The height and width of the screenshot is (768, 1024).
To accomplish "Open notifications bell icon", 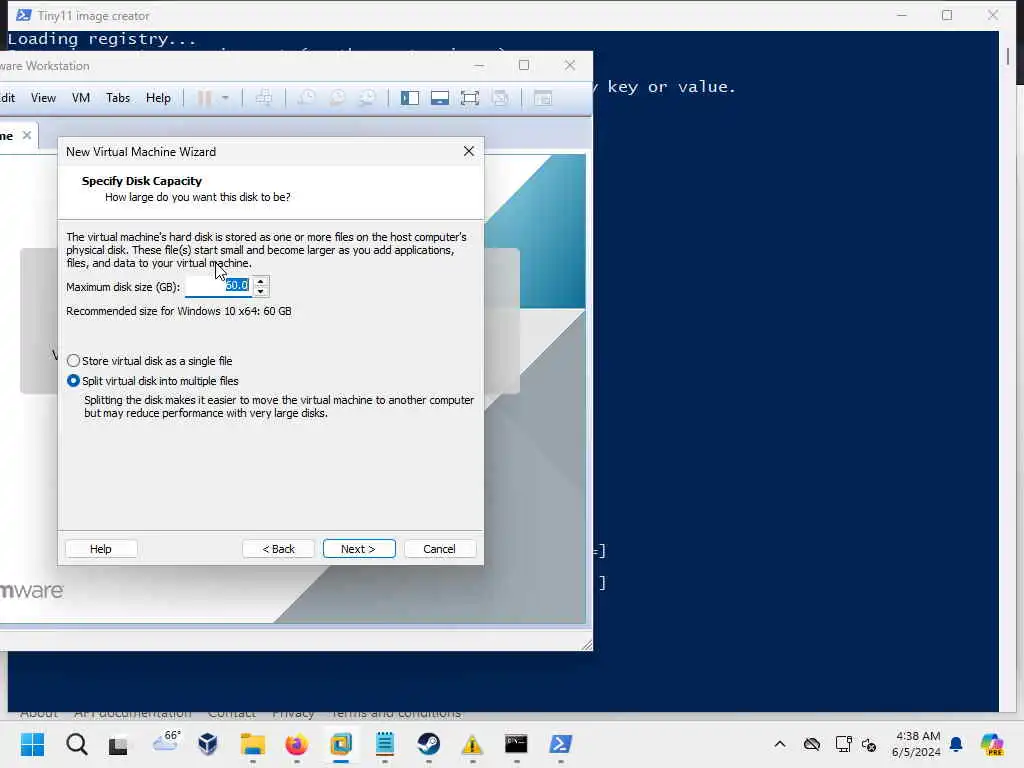I will [x=956, y=744].
